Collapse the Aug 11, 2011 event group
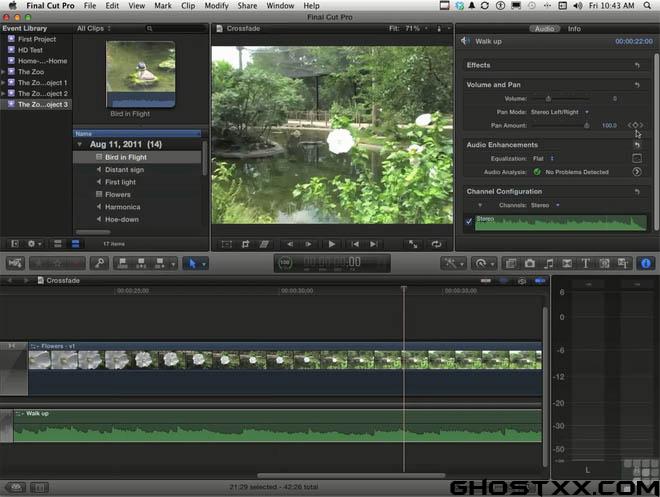 point(80,144)
